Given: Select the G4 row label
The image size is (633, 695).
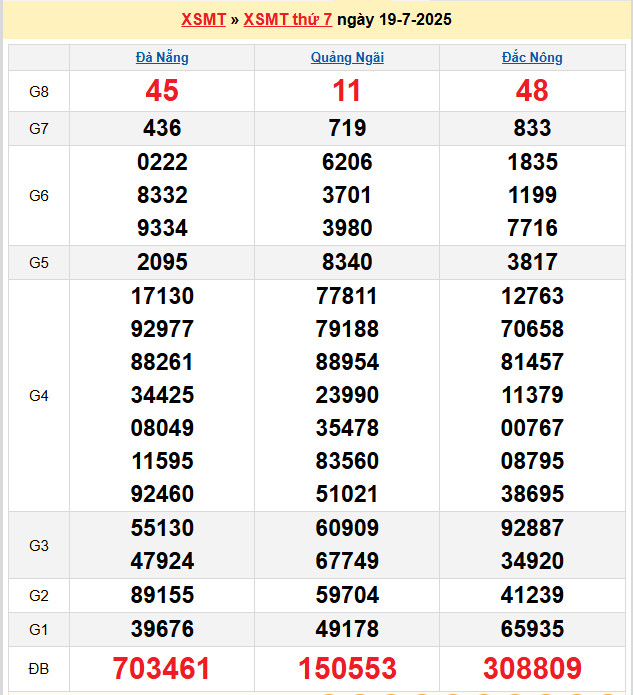Looking at the screenshot, I should pos(39,395).
